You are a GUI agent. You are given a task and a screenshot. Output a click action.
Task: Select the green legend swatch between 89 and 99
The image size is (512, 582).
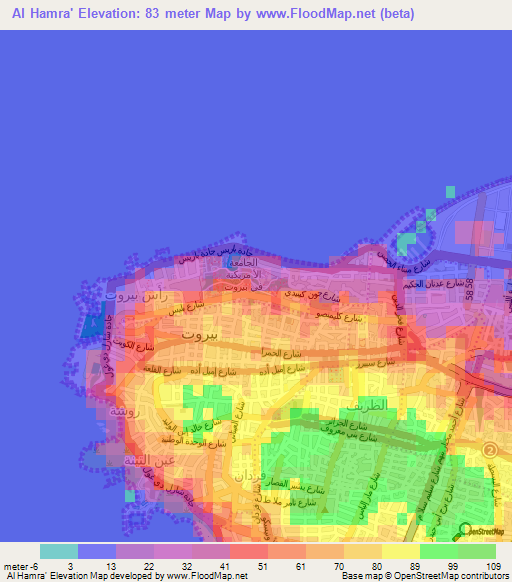pyautogui.click(x=439, y=551)
